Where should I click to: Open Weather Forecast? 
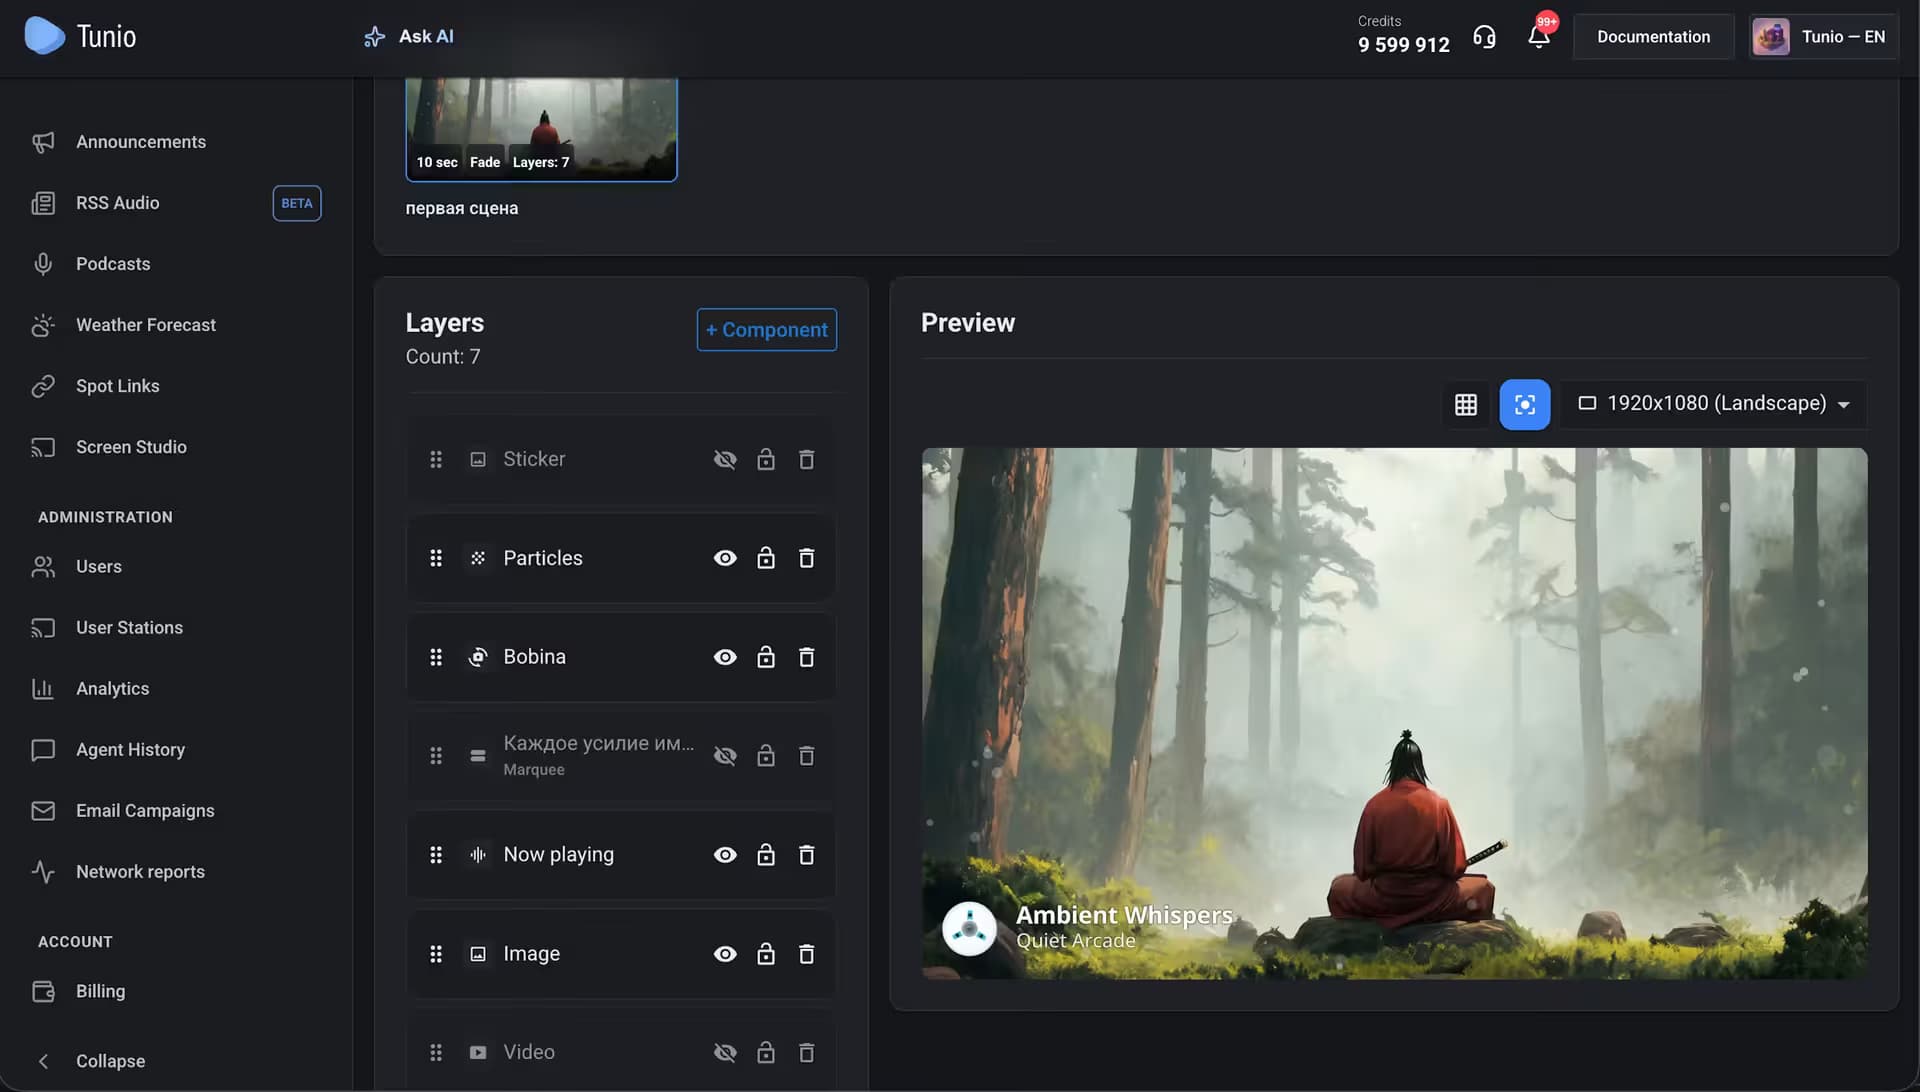point(146,325)
